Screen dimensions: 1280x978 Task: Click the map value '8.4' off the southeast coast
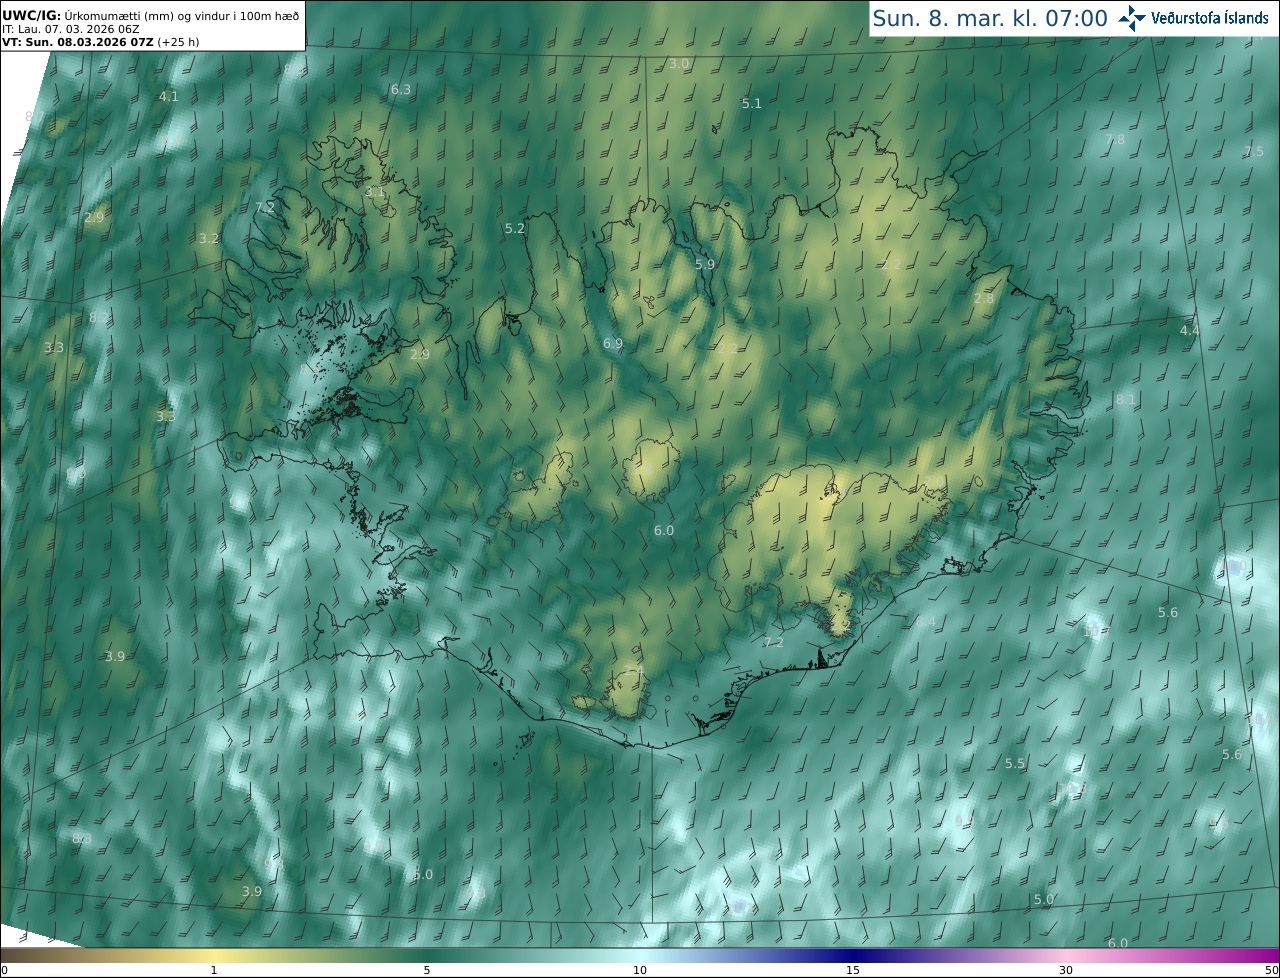926,621
